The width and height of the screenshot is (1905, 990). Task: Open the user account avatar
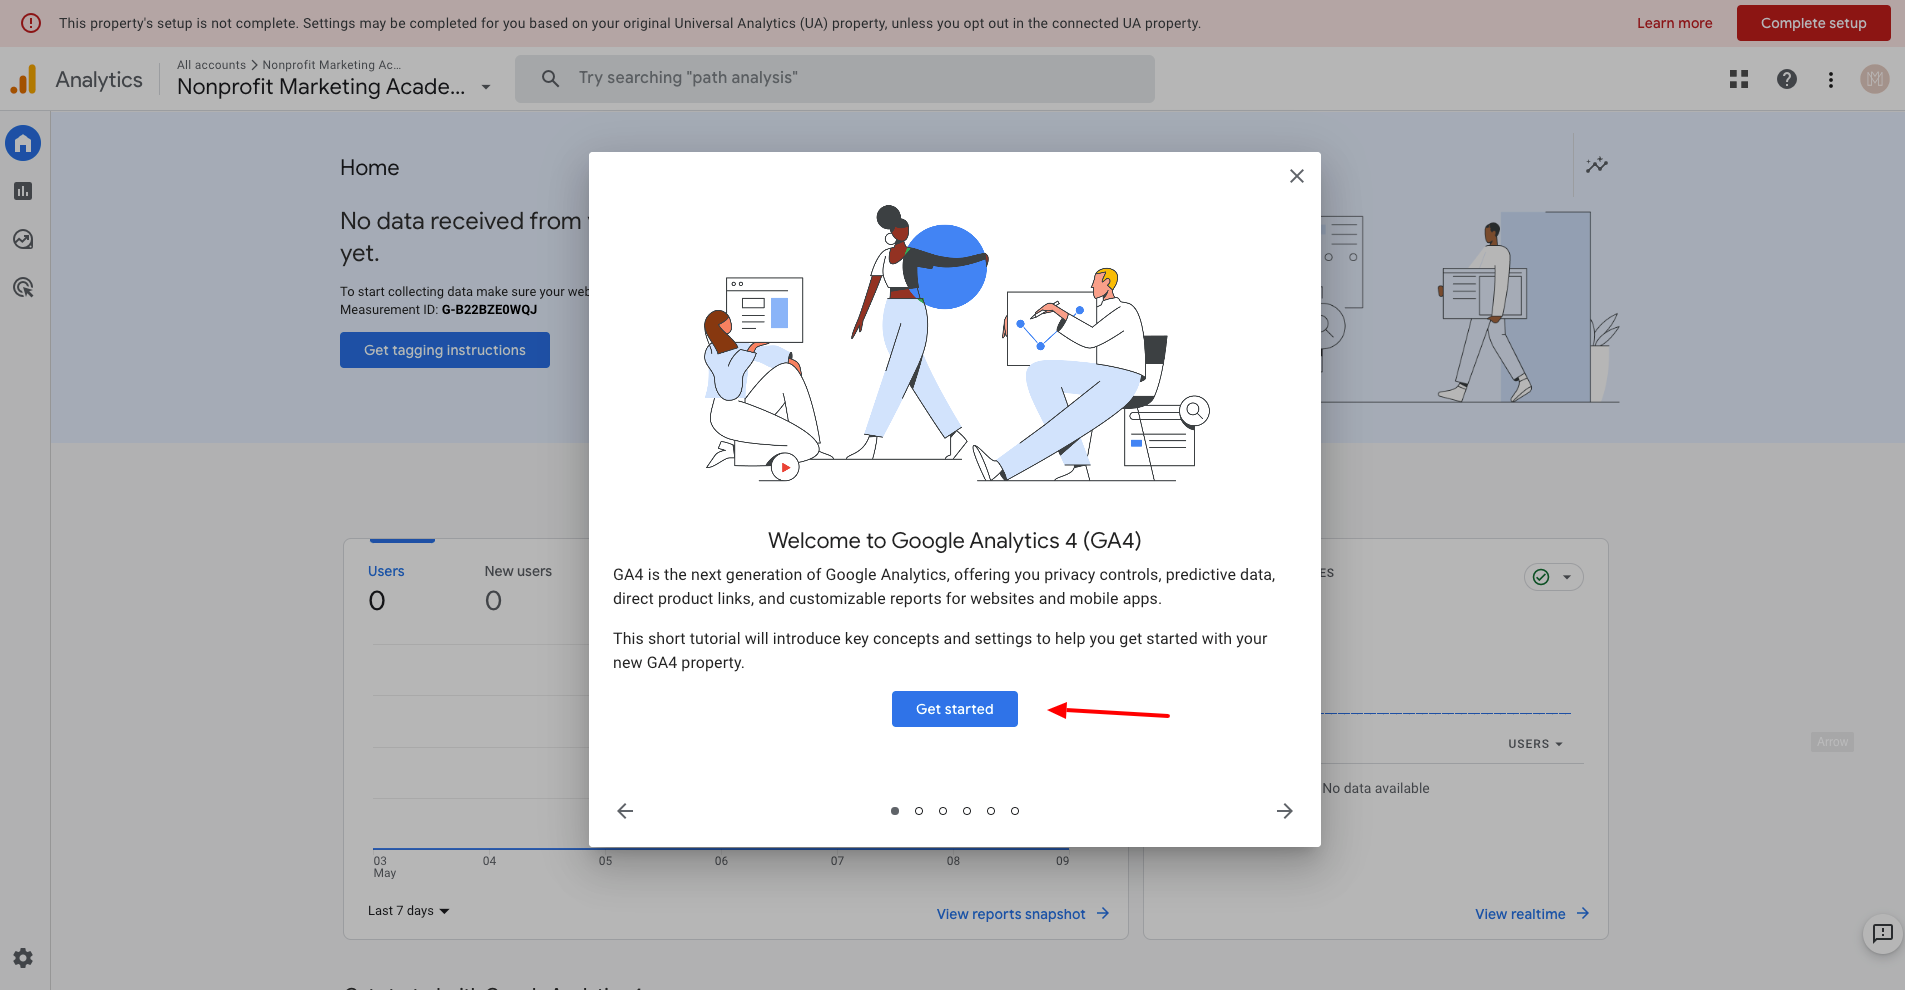(1875, 79)
